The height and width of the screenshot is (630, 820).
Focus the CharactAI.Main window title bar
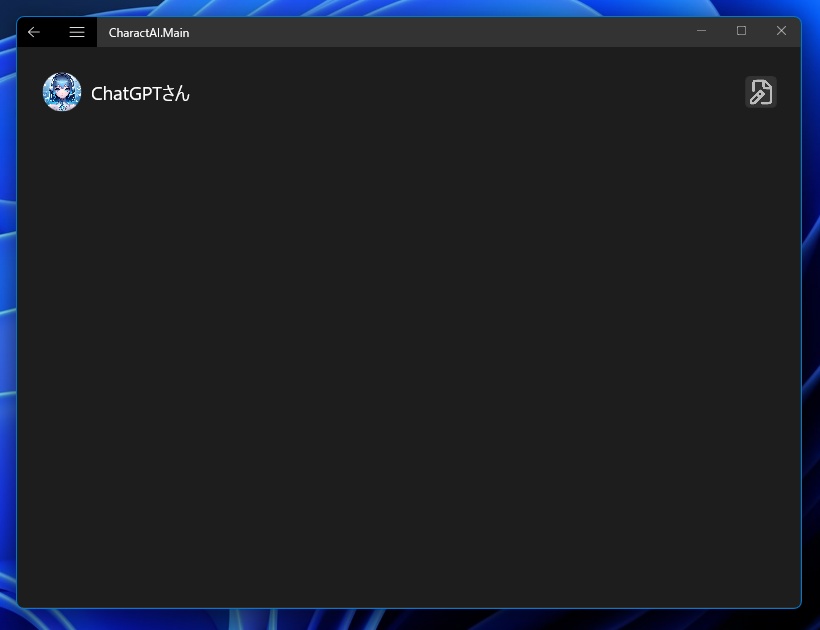coord(400,31)
